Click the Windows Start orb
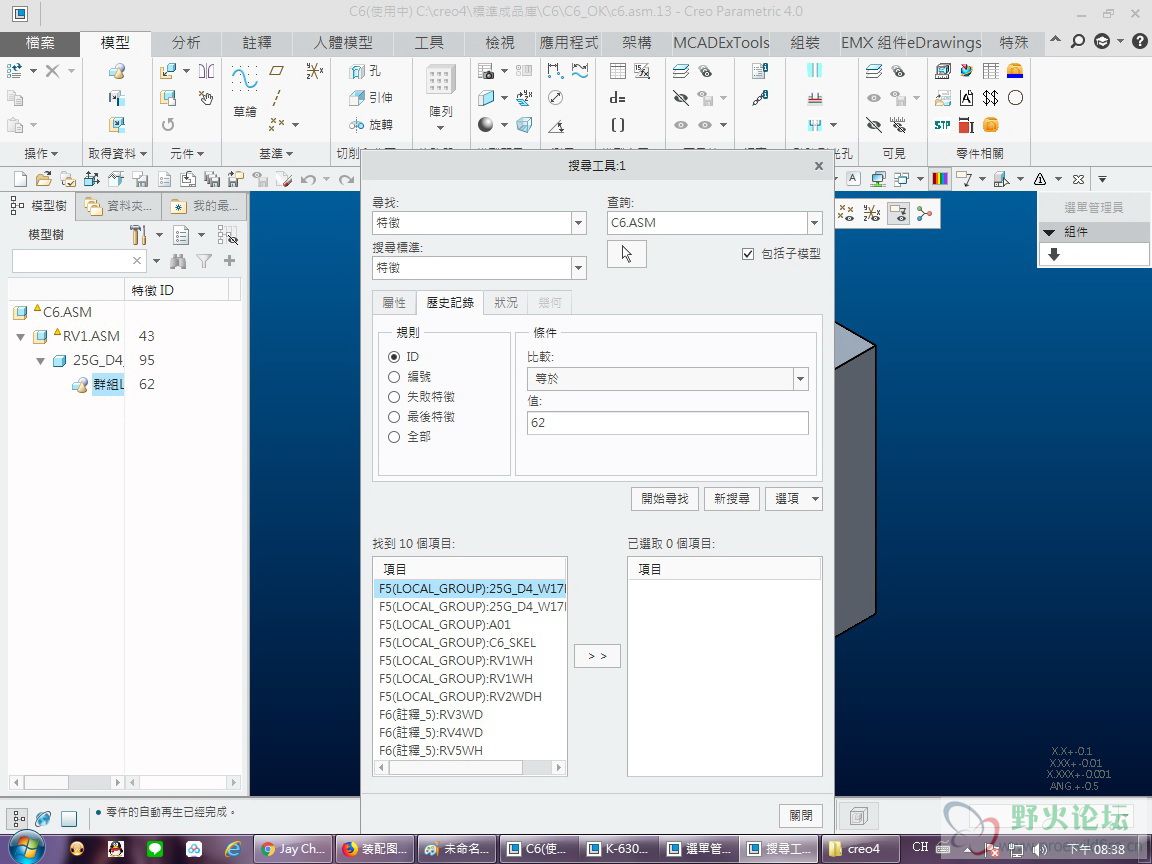The height and width of the screenshot is (864, 1152). (x=26, y=848)
